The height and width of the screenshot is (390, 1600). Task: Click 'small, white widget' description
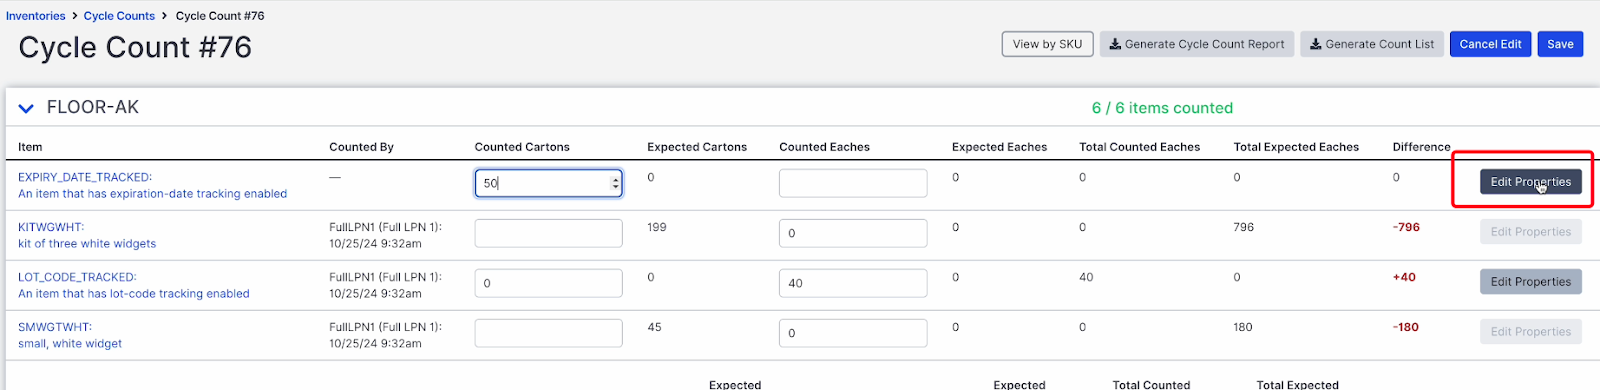pos(70,344)
